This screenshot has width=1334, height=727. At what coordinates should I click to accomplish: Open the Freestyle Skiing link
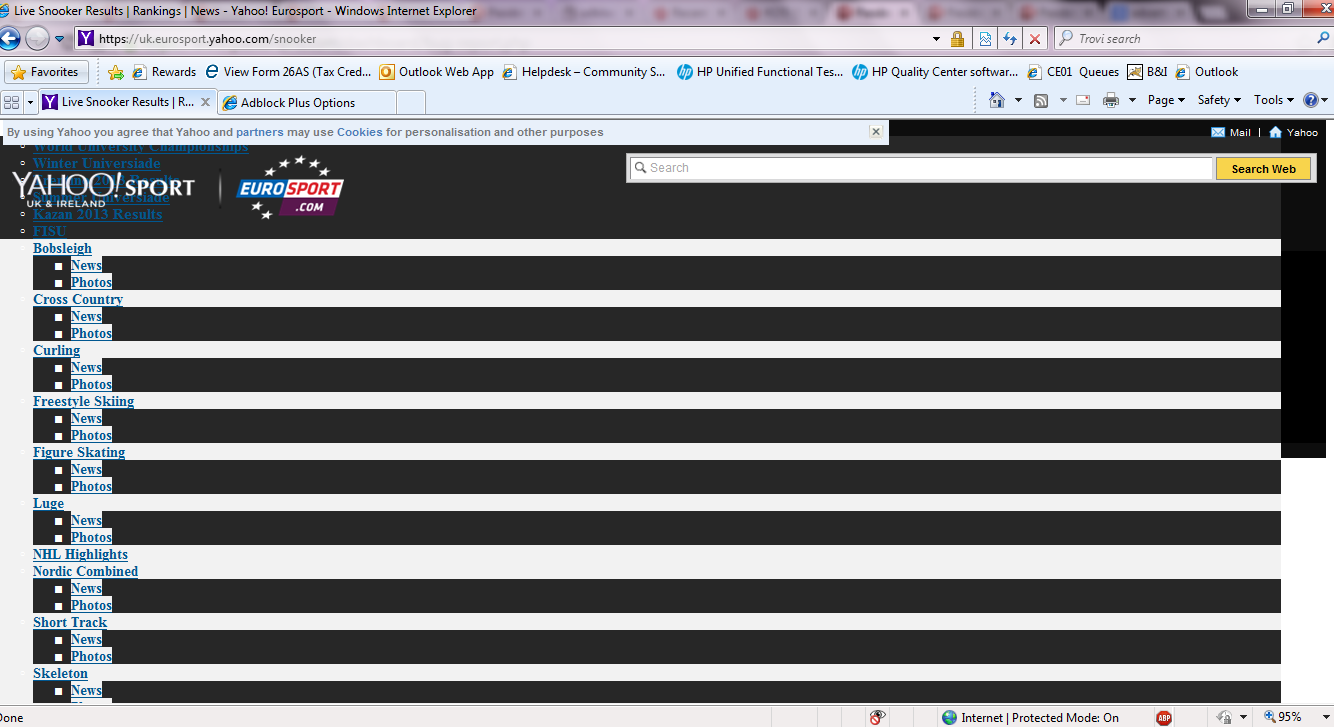83,401
